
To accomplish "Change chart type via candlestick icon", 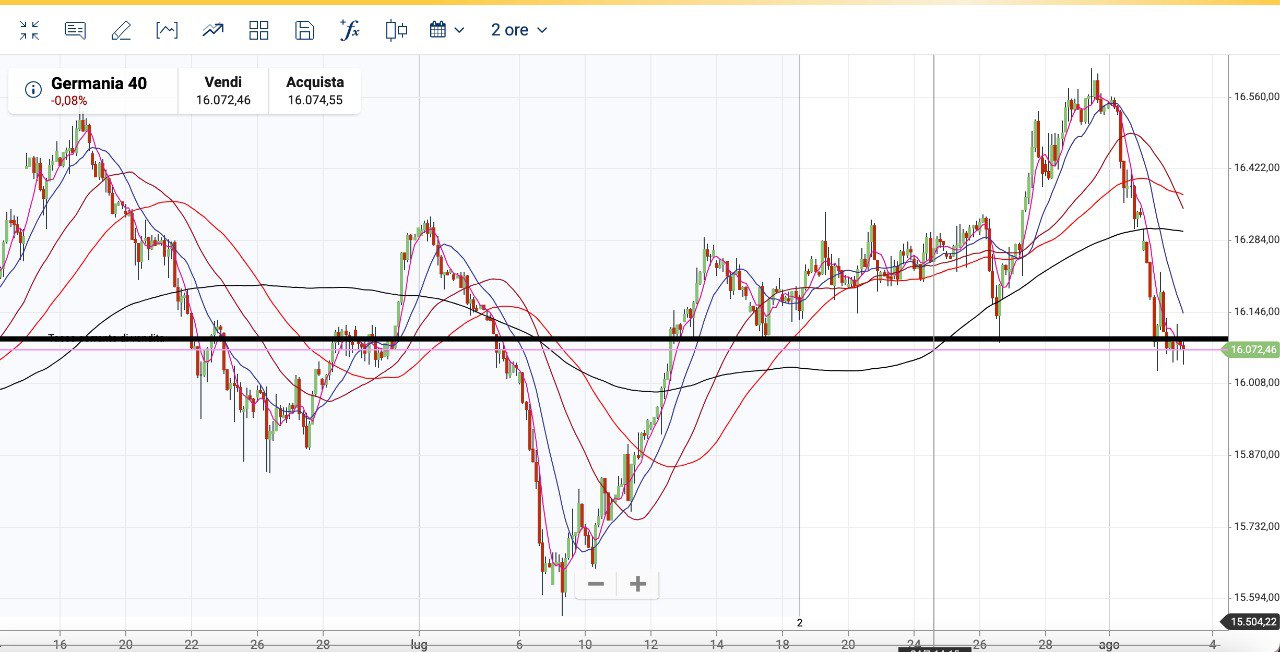I will (396, 30).
